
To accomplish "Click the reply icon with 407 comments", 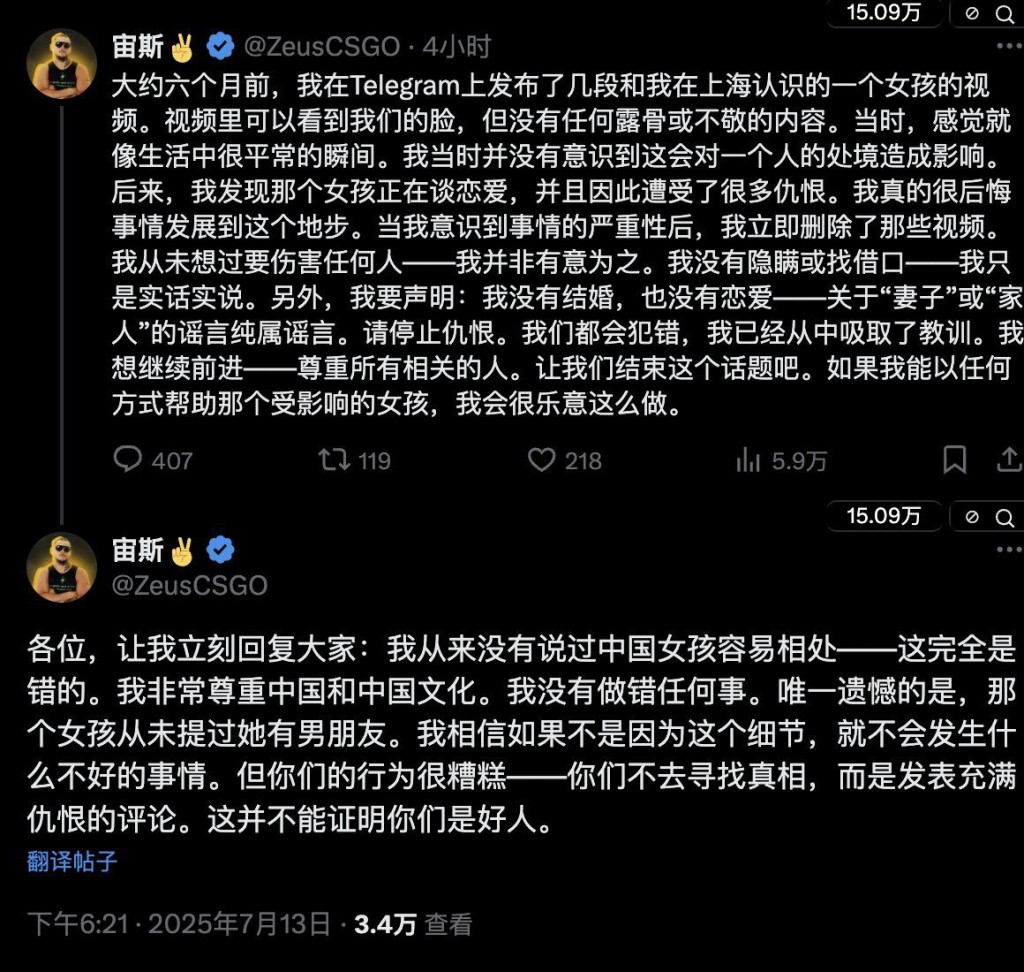I will [128, 459].
